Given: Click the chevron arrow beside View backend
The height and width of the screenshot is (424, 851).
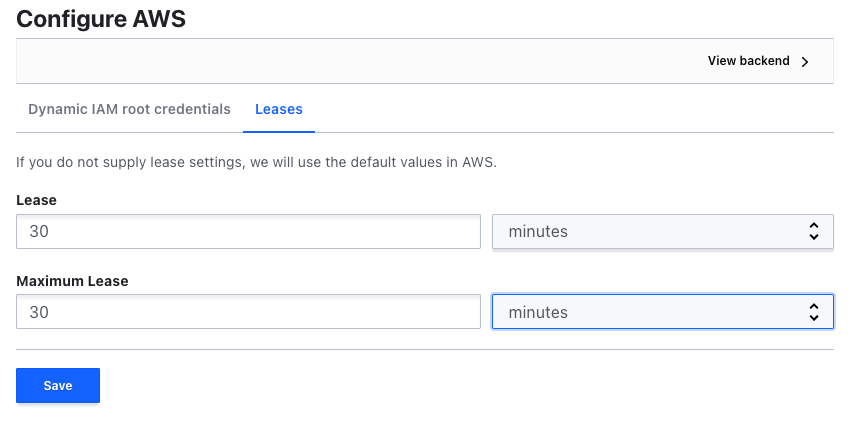Looking at the screenshot, I should (x=805, y=61).
